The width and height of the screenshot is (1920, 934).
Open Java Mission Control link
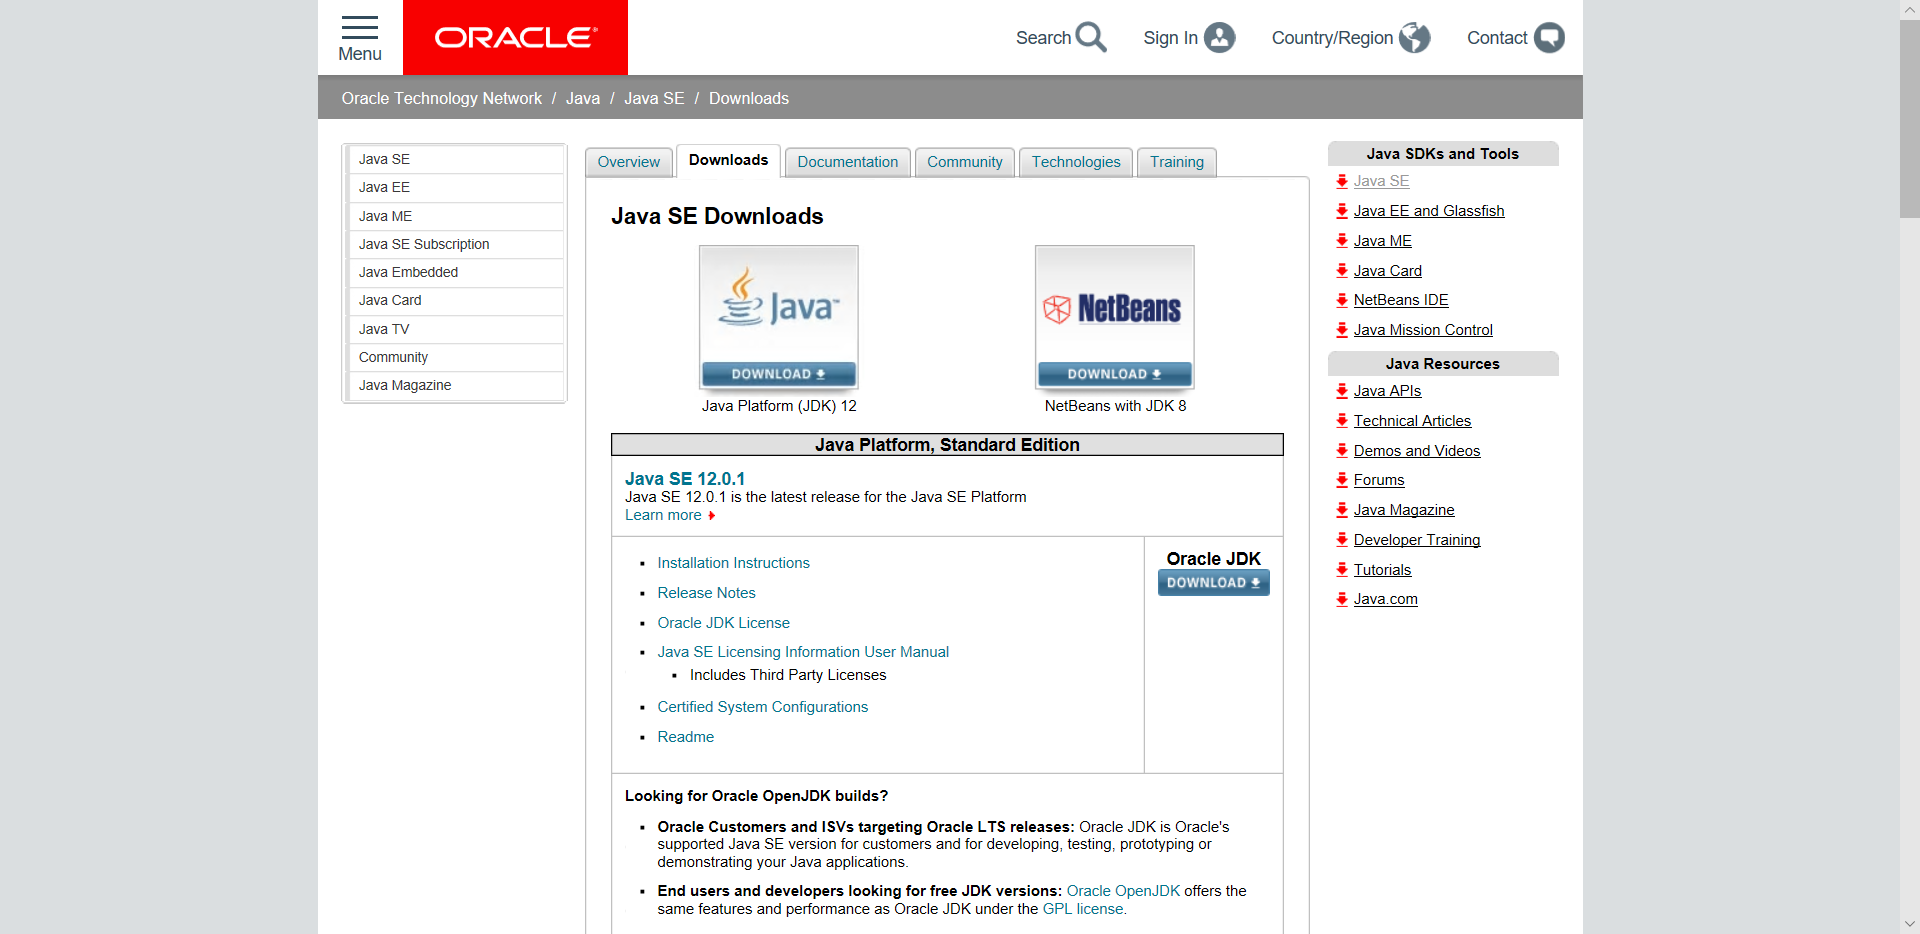1423,330
